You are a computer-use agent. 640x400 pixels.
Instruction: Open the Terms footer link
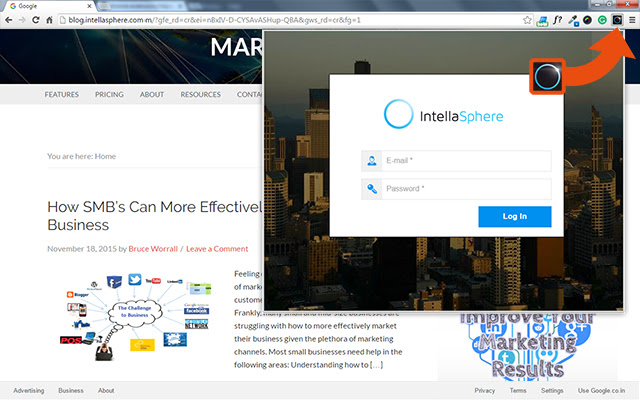click(518, 391)
